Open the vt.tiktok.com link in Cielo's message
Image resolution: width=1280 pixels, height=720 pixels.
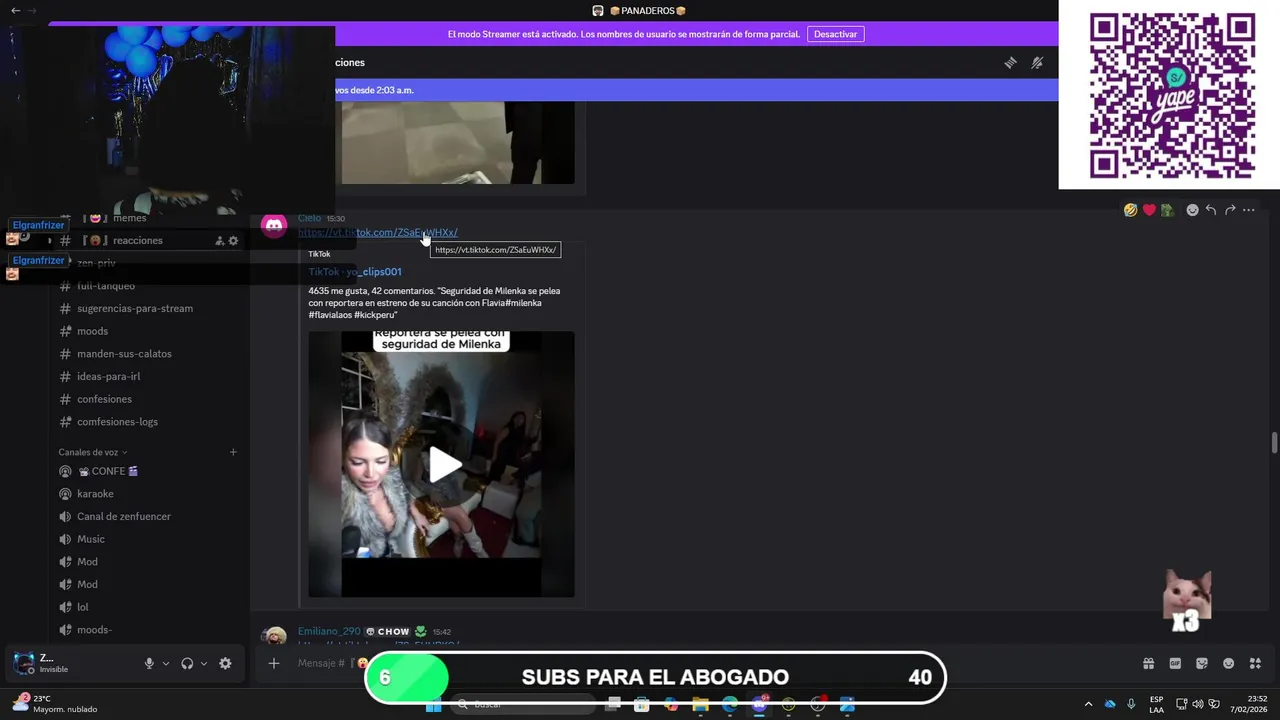[378, 233]
